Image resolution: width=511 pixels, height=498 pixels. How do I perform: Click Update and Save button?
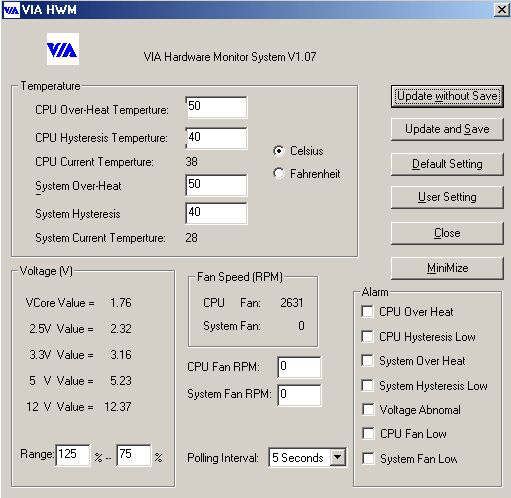point(447,129)
